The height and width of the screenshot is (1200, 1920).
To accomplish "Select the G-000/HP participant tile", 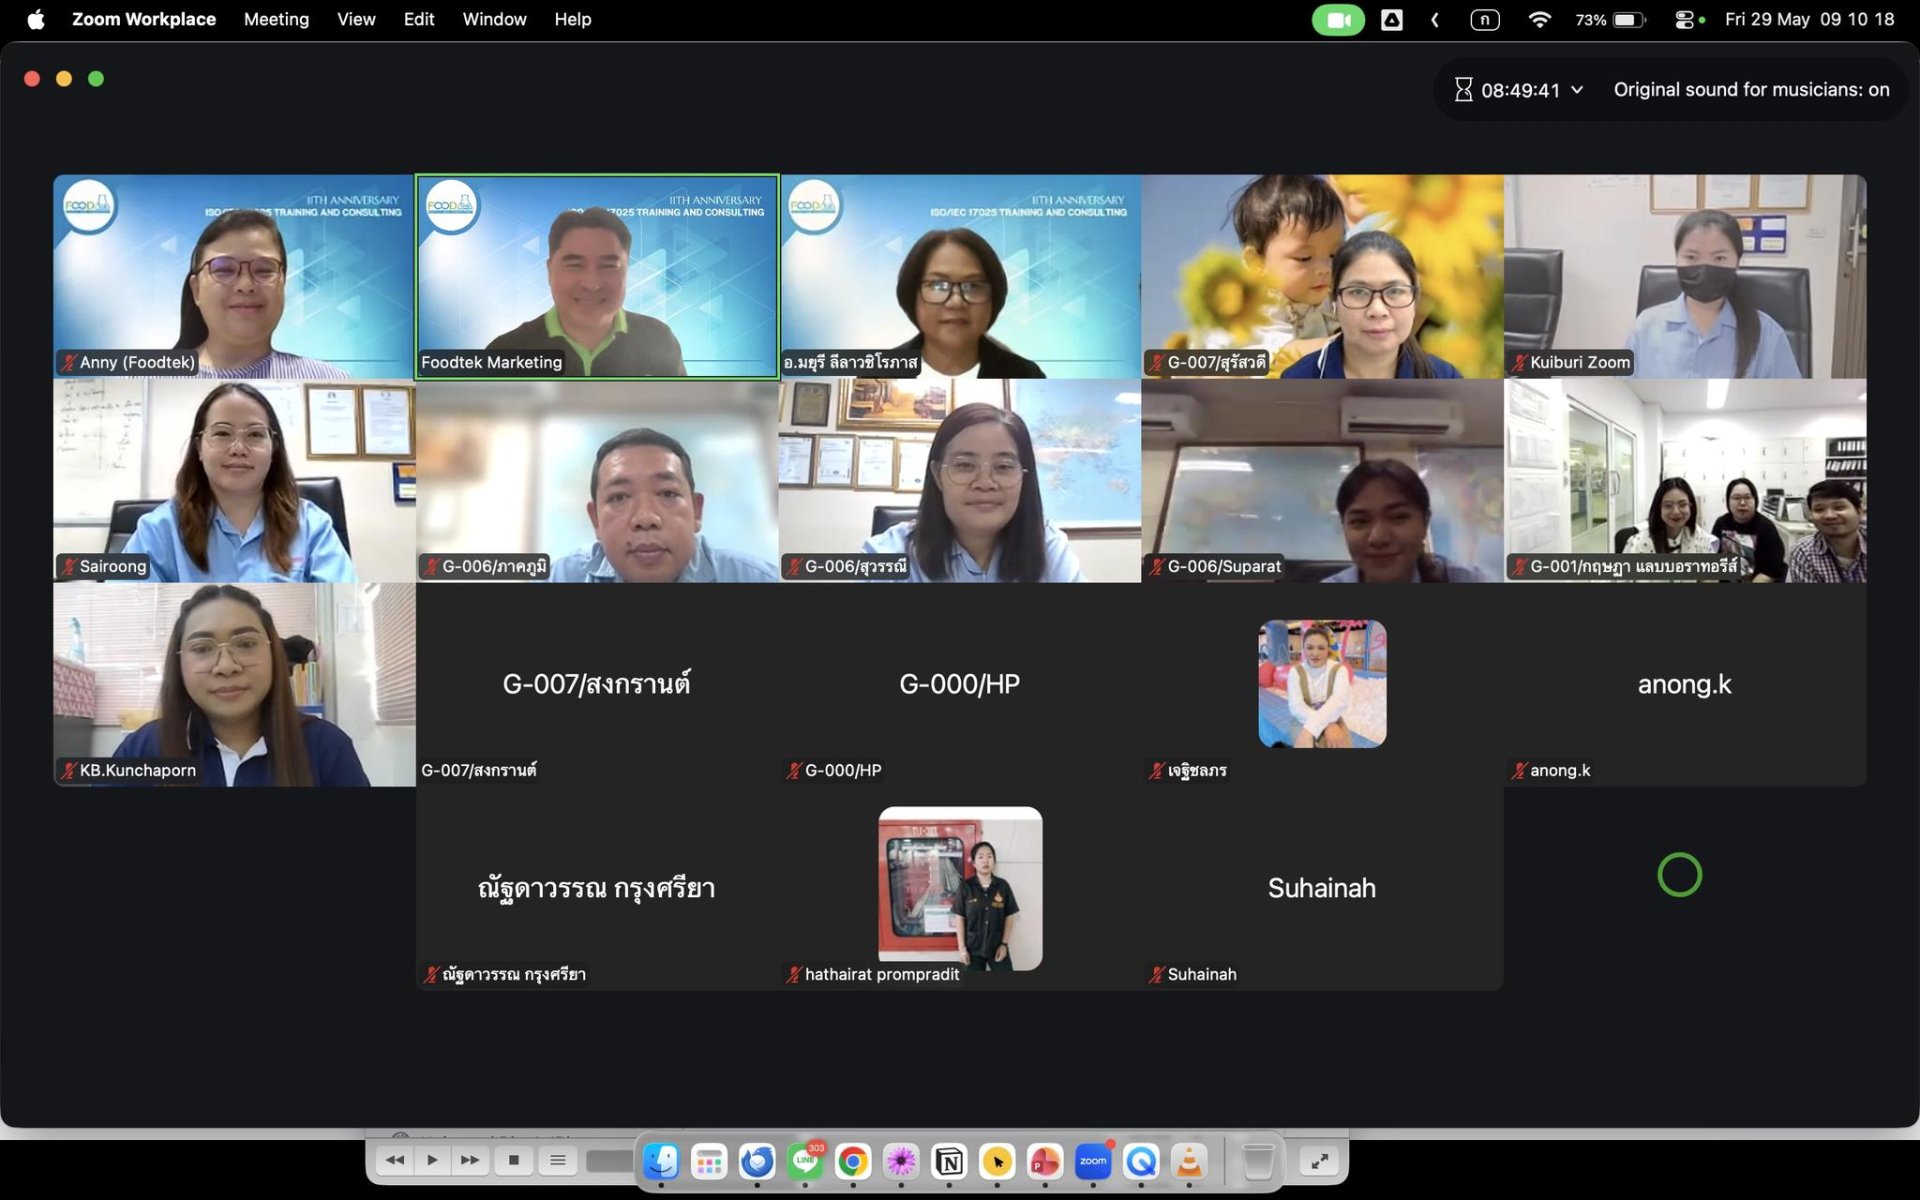I will point(960,685).
